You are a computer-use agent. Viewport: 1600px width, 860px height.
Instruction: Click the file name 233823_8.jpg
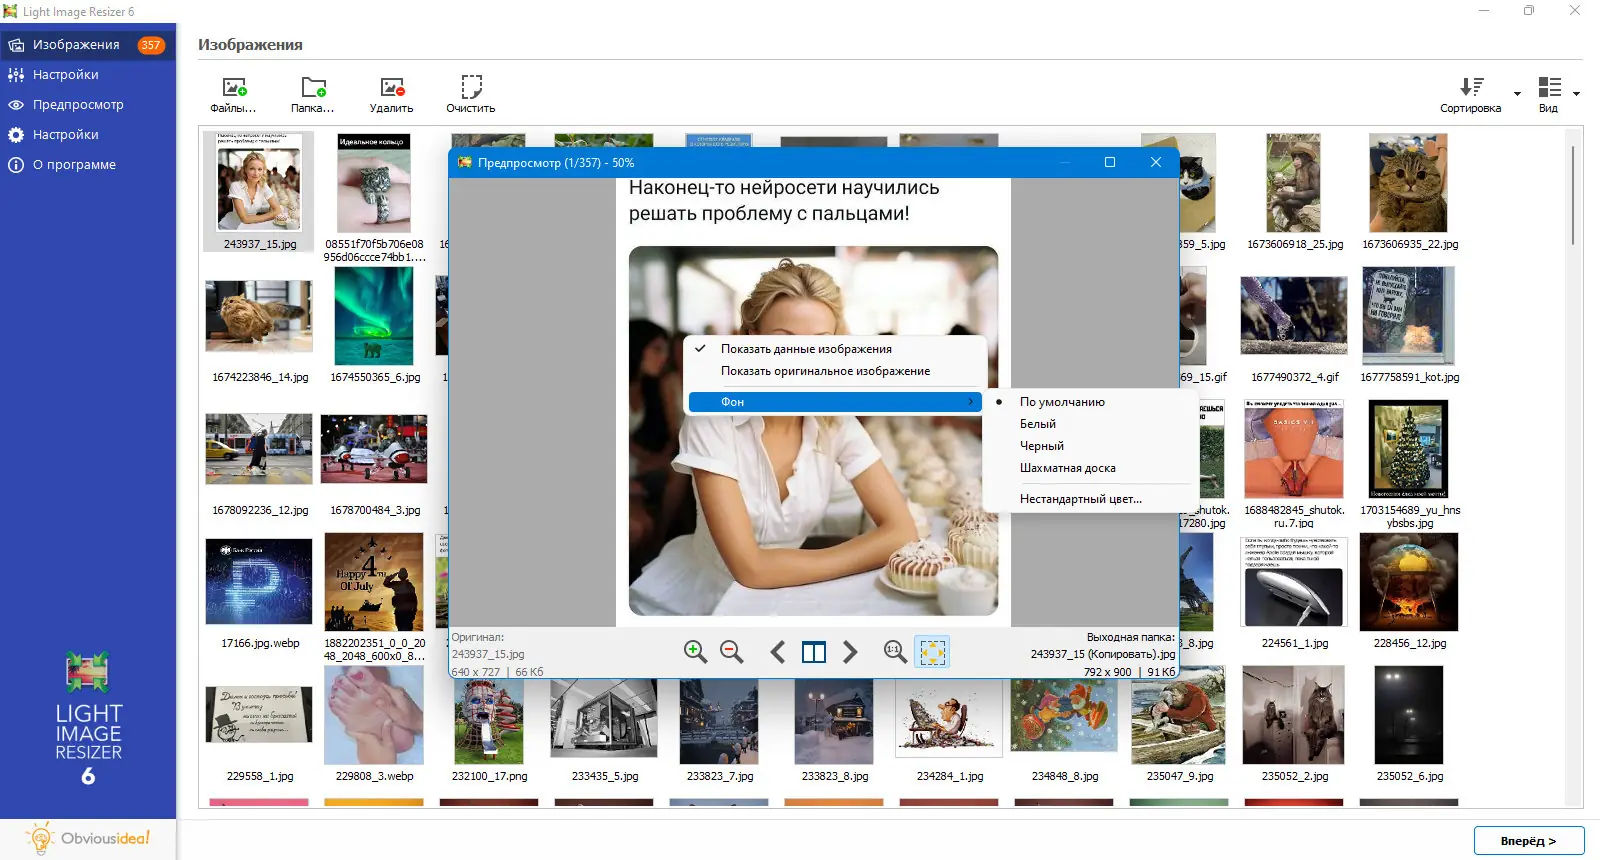point(835,776)
